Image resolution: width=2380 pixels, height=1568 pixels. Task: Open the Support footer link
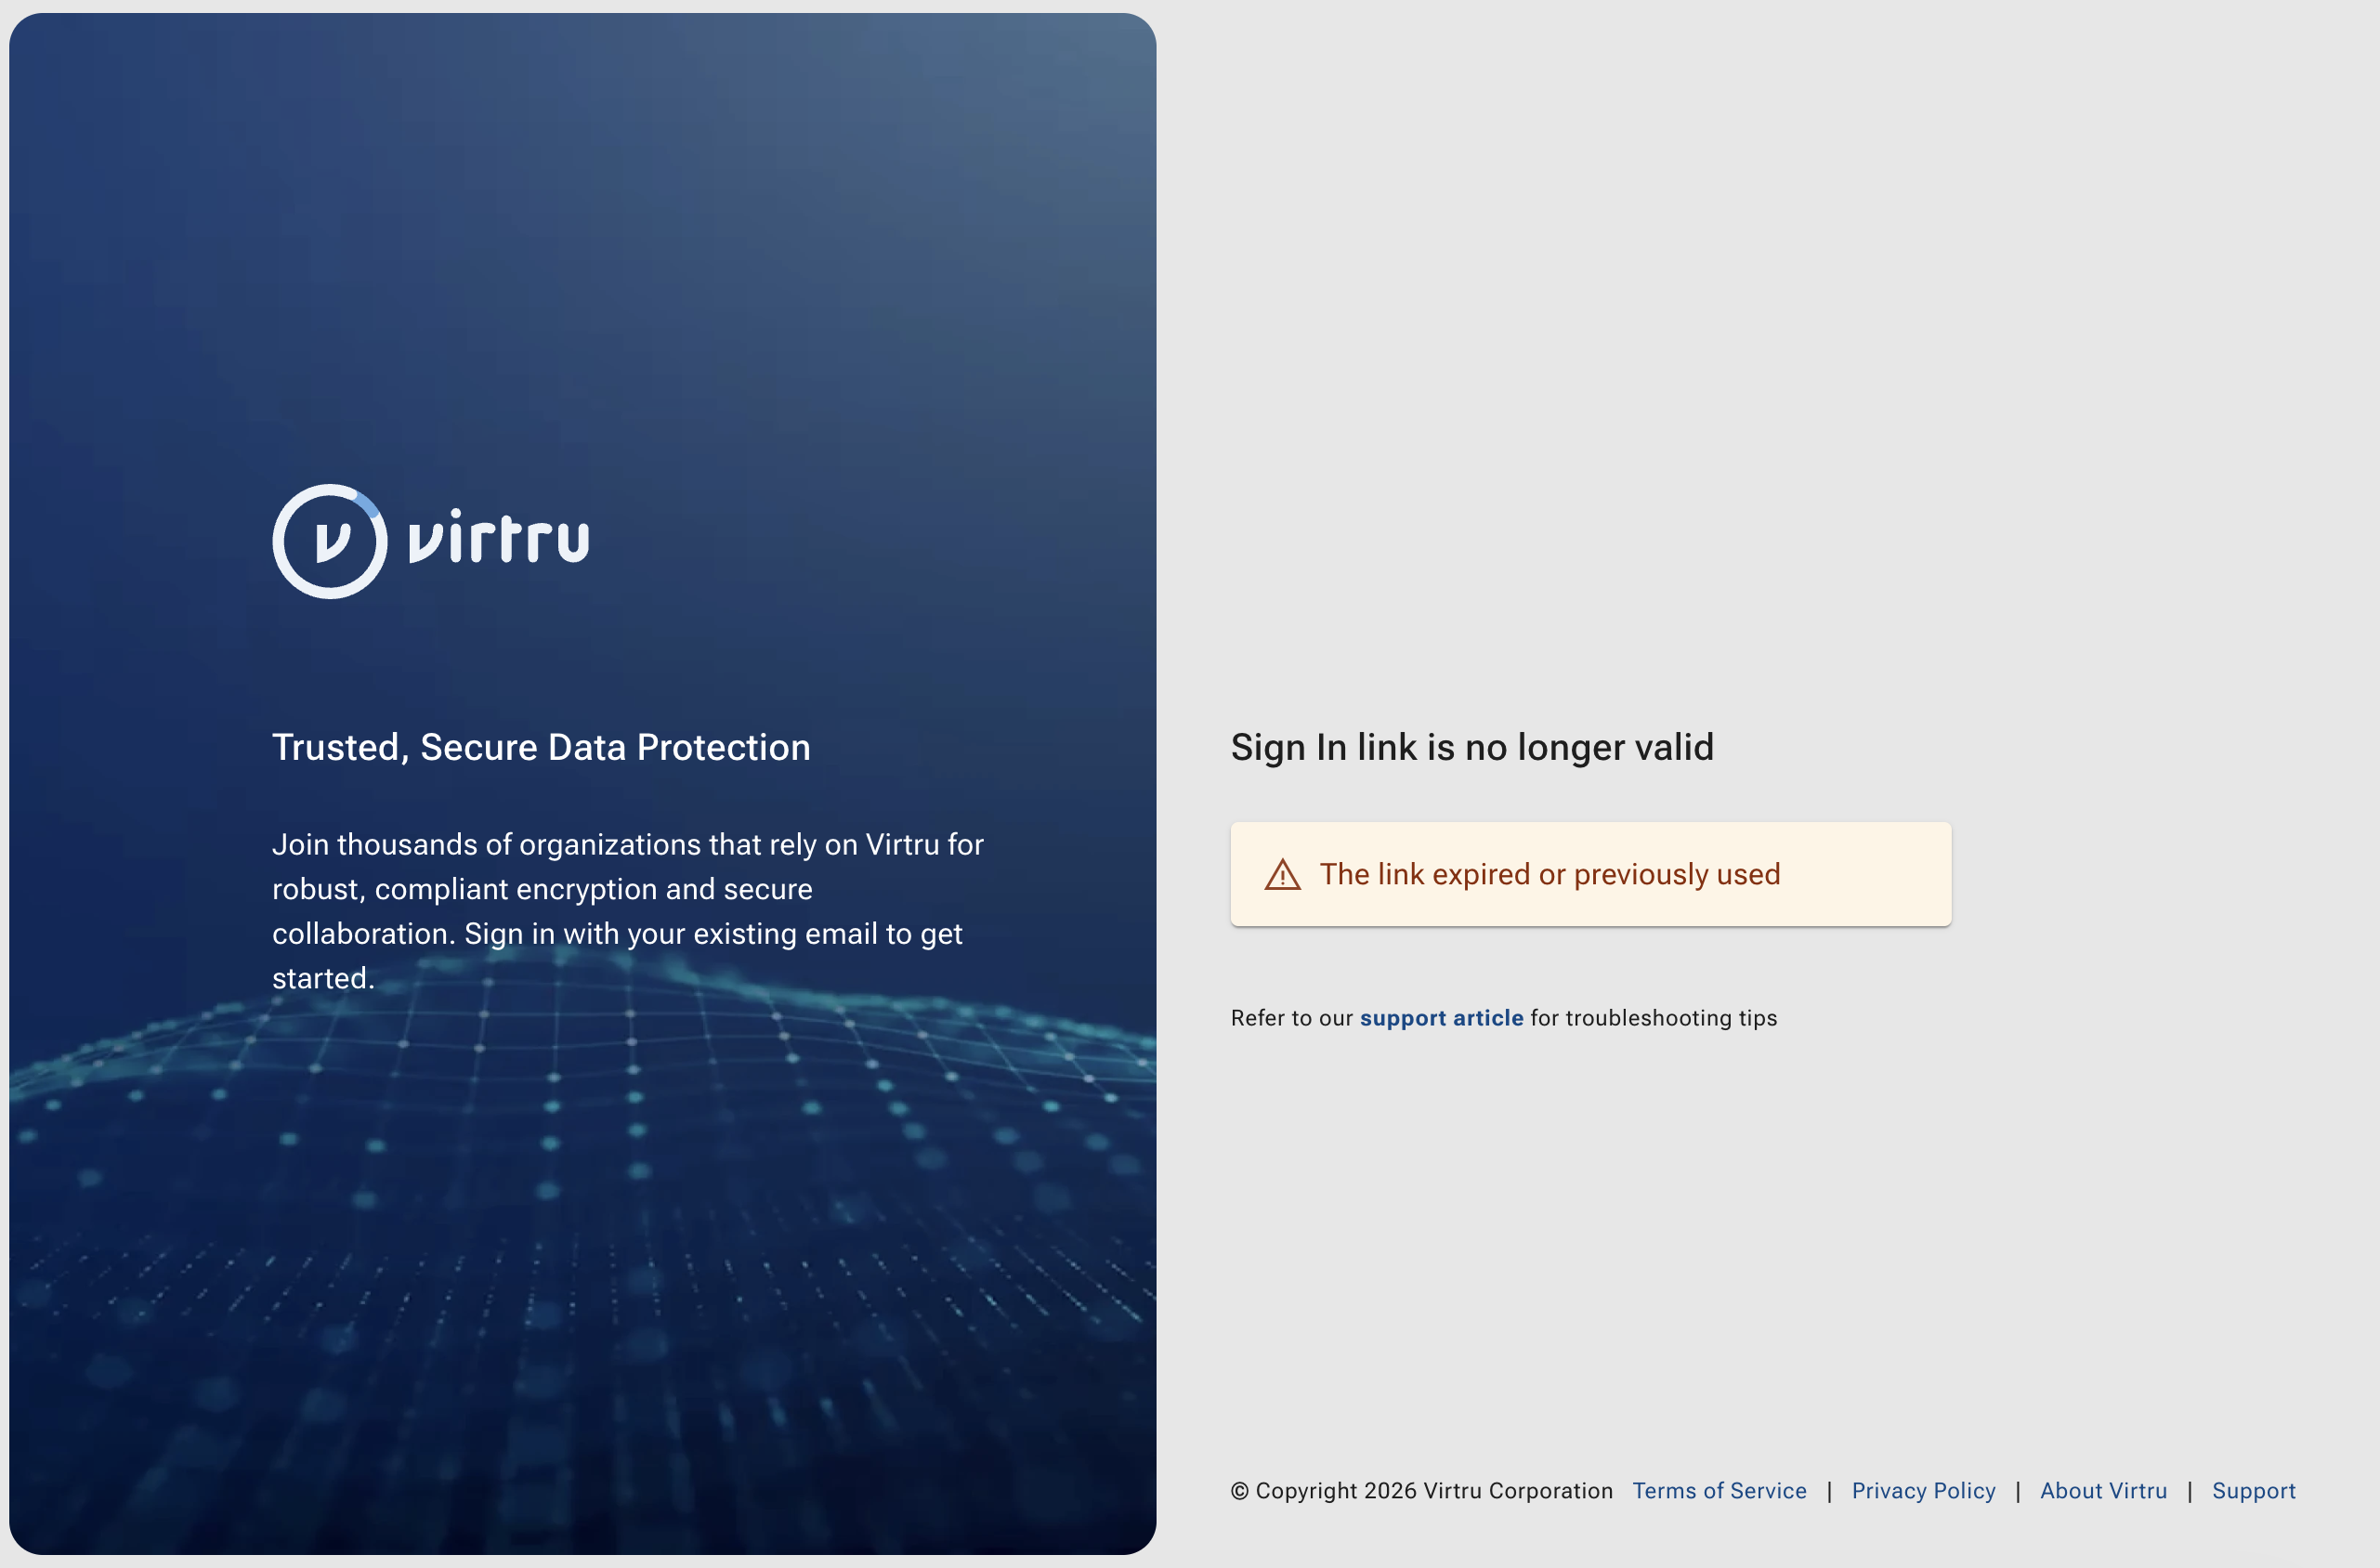(2253, 1490)
